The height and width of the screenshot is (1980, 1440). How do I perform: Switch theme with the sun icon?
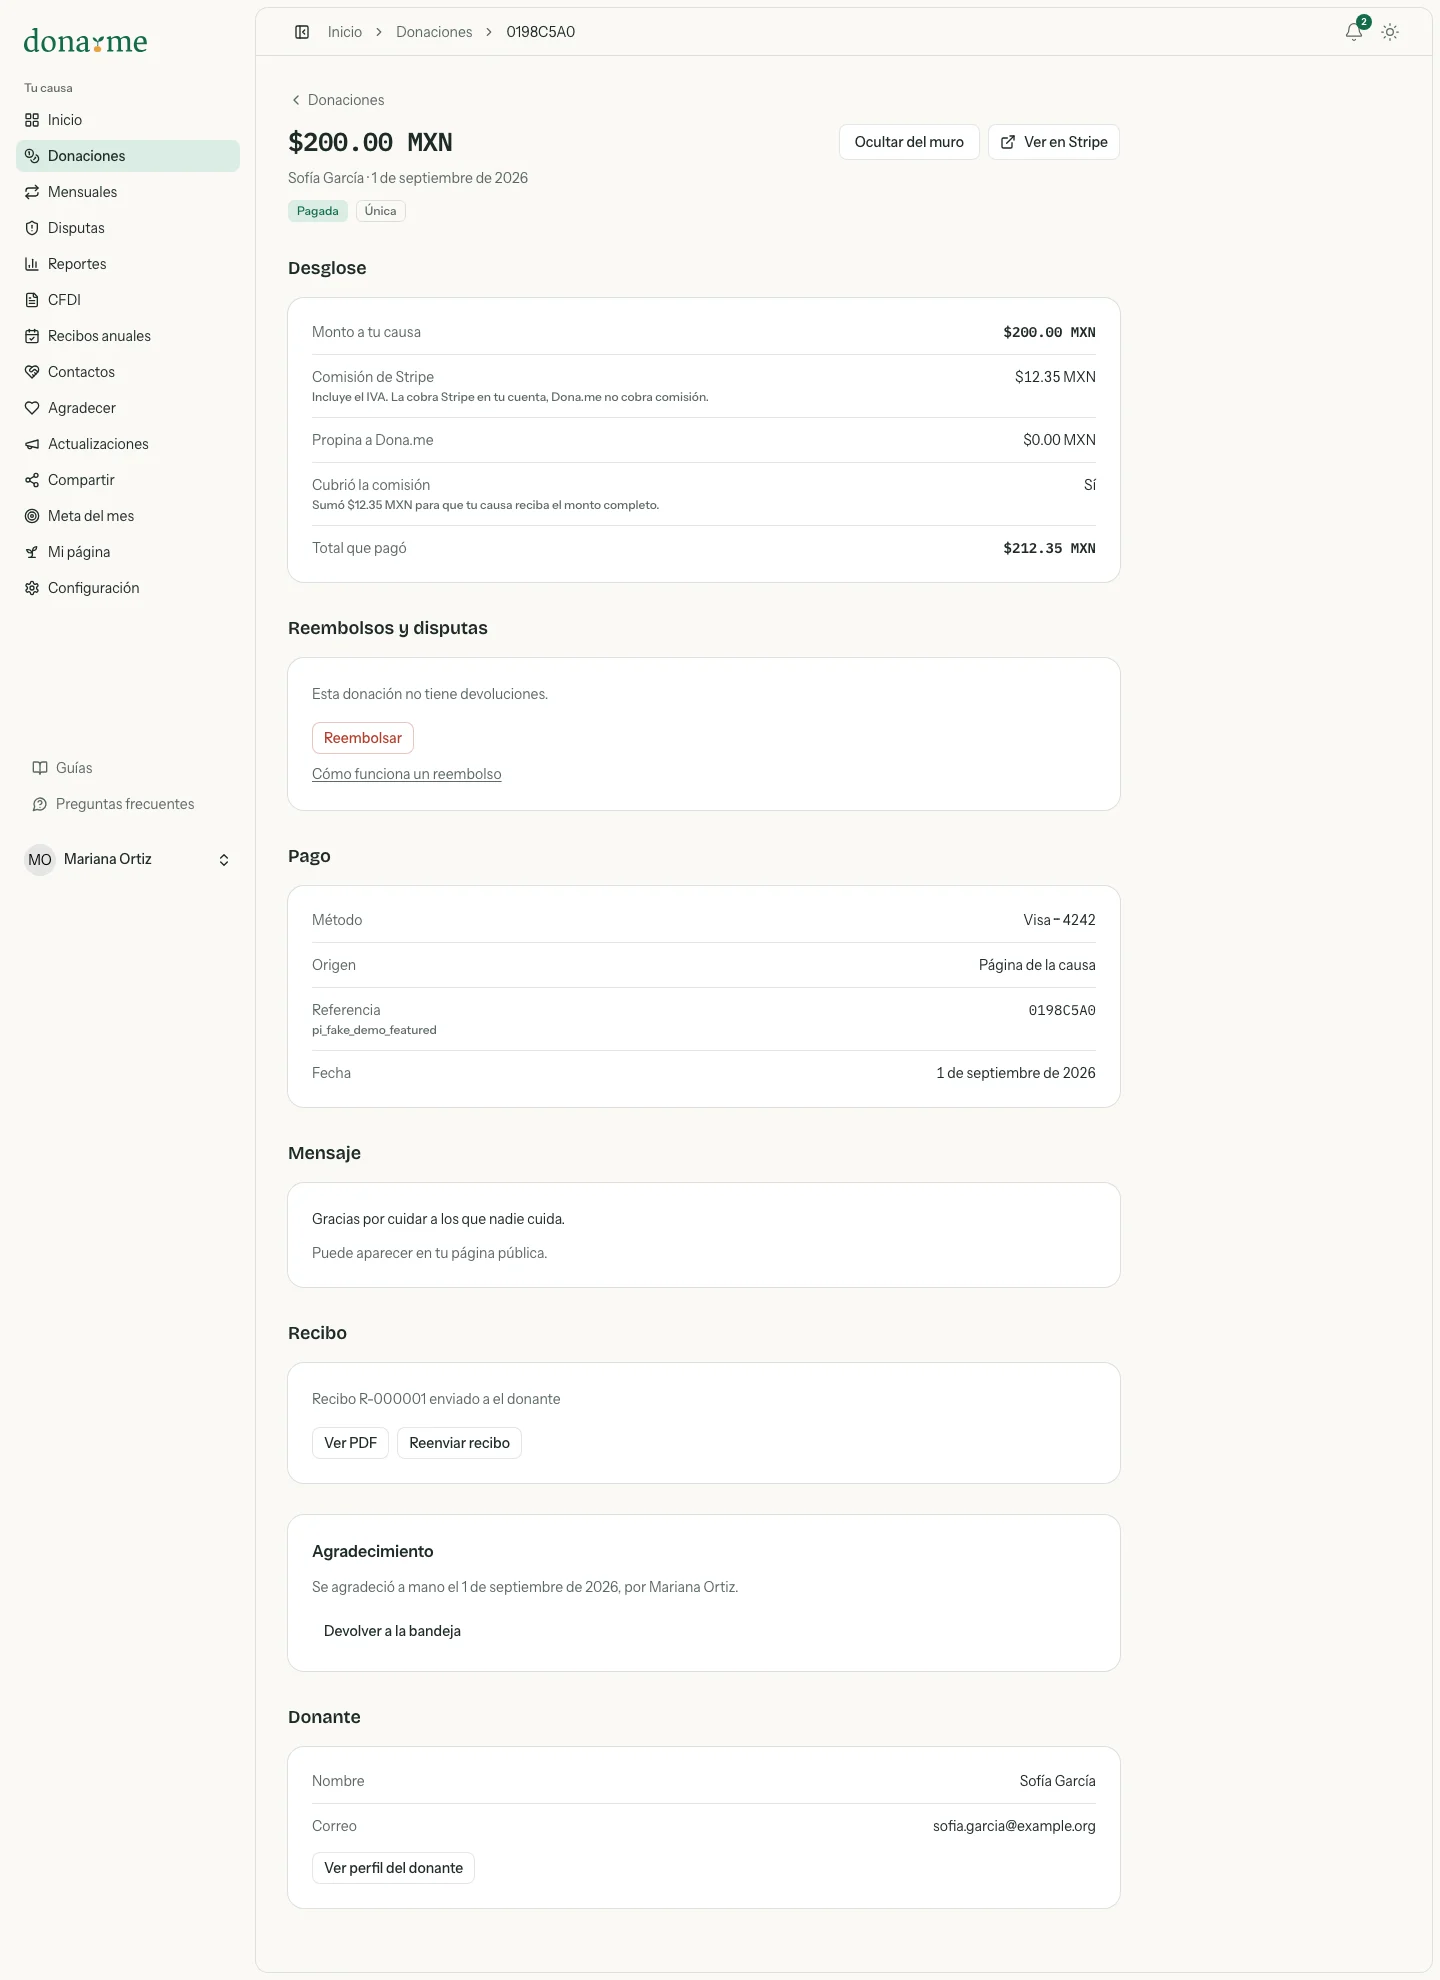coord(1390,32)
